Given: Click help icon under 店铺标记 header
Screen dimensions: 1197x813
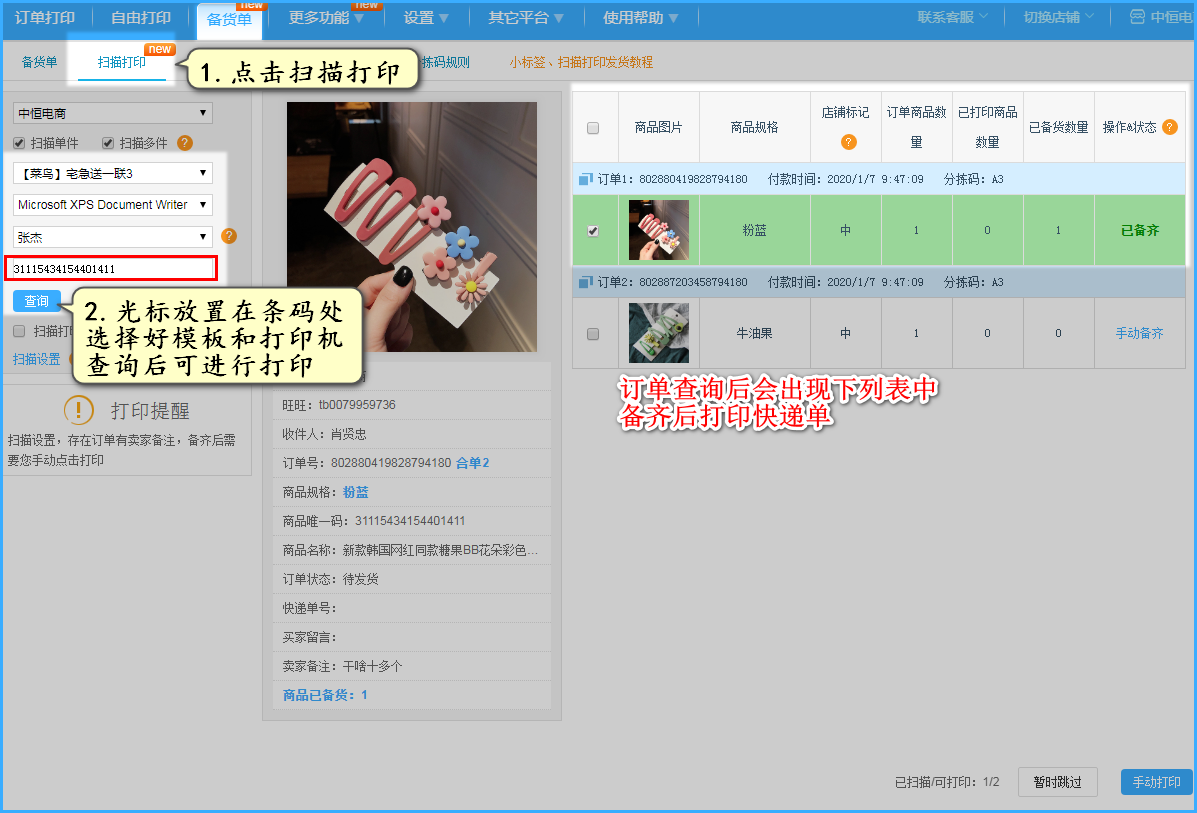Looking at the screenshot, I should (x=848, y=142).
